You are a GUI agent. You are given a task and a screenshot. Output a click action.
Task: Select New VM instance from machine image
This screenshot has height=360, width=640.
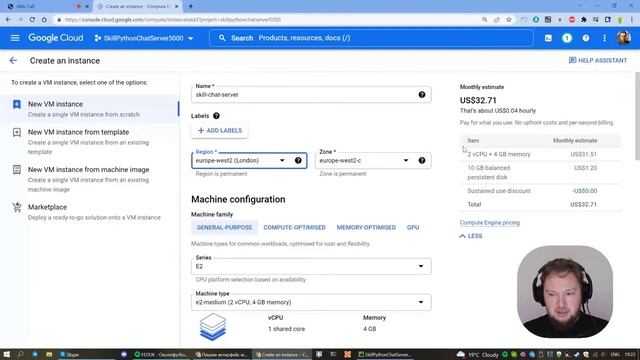coord(89,179)
